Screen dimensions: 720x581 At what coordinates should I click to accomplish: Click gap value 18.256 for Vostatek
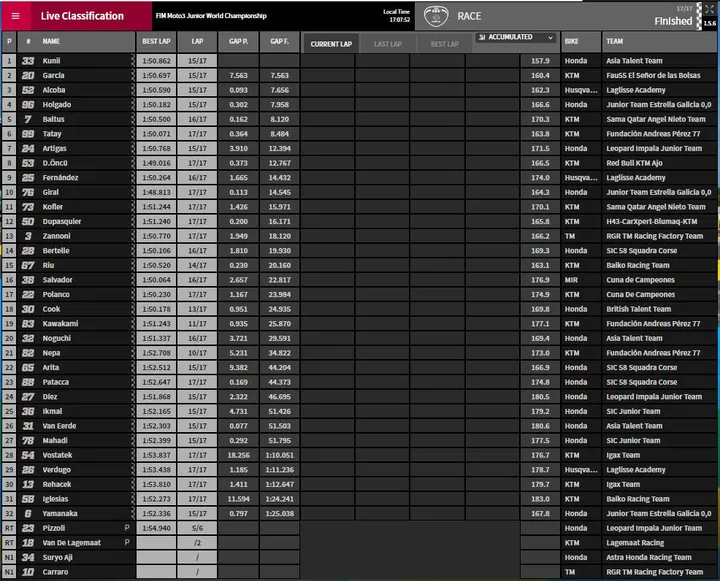coord(238,455)
